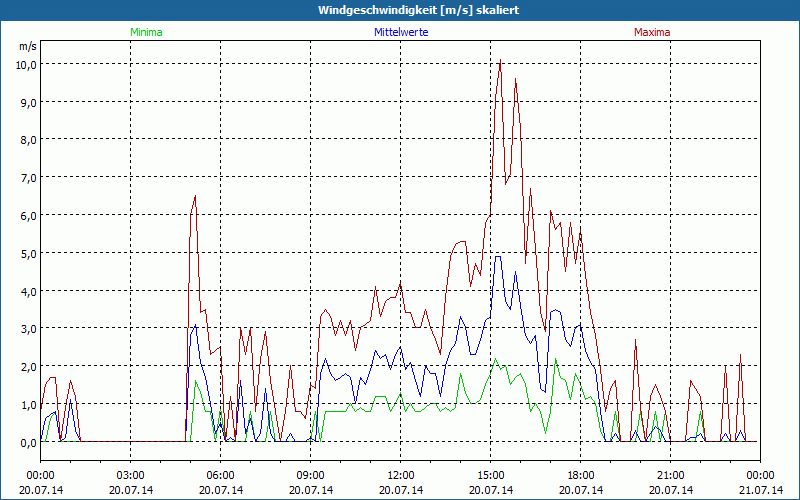Select the blue Mittelwerte legend label
The image size is (800, 500).
pyautogui.click(x=400, y=32)
